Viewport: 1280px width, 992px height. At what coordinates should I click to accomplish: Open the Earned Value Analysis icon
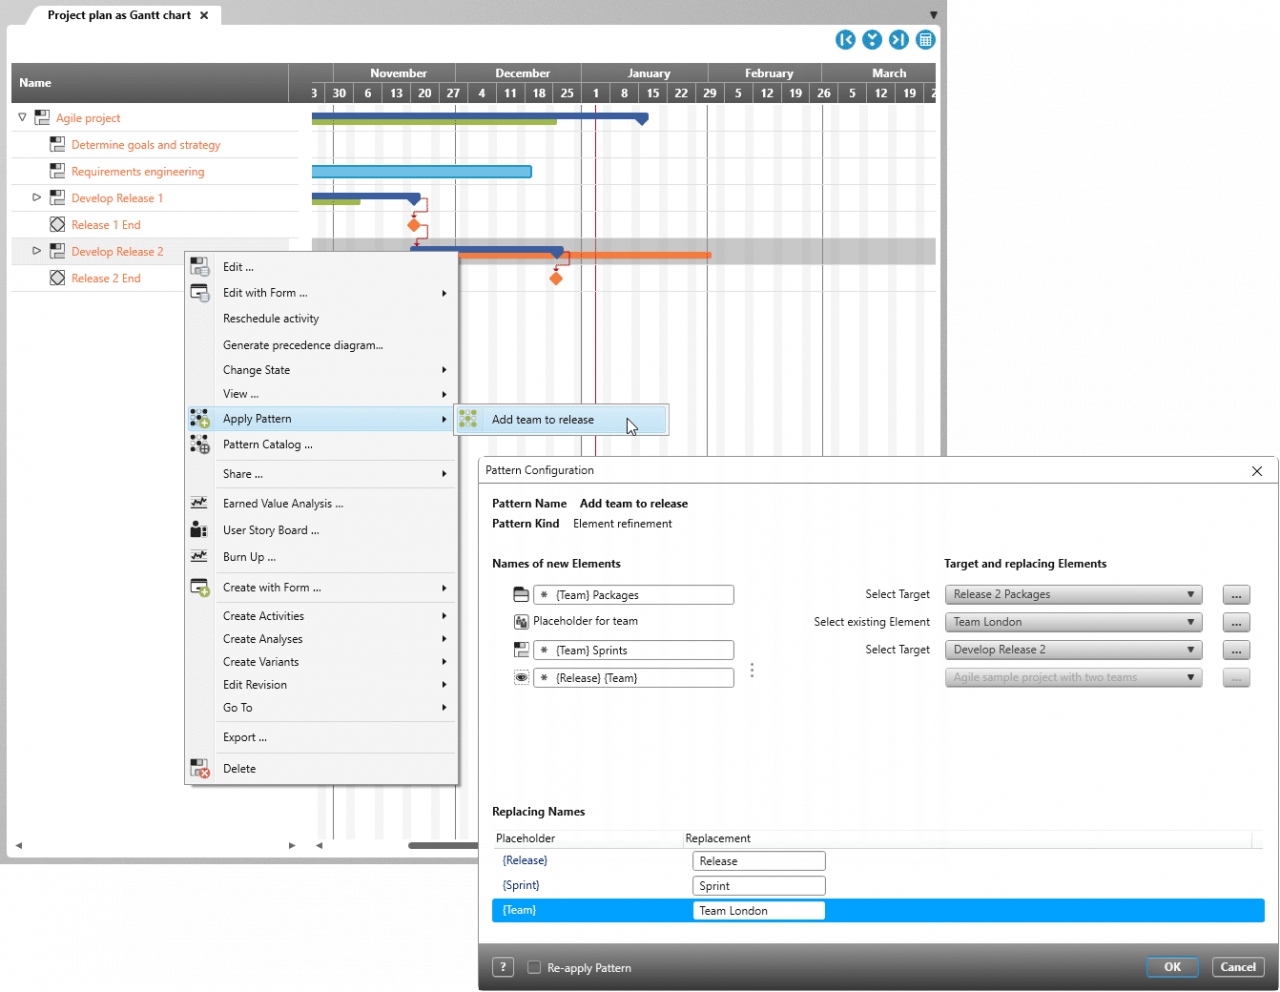click(x=199, y=503)
